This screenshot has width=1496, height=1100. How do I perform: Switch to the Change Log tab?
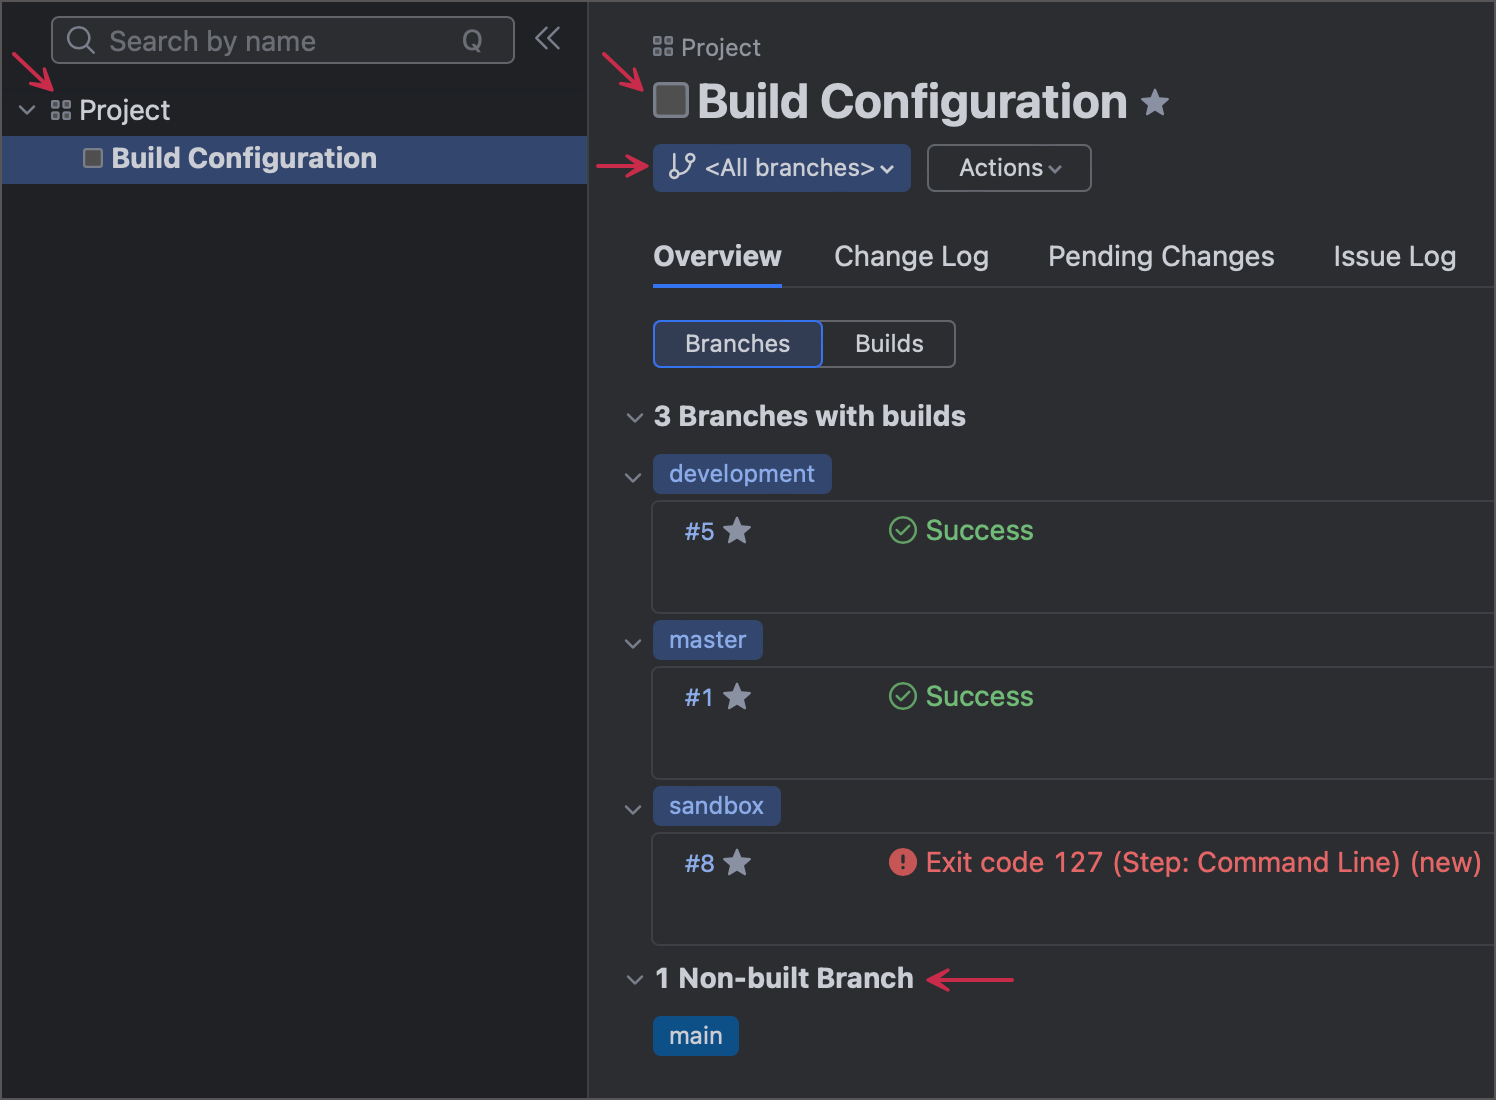(x=910, y=256)
